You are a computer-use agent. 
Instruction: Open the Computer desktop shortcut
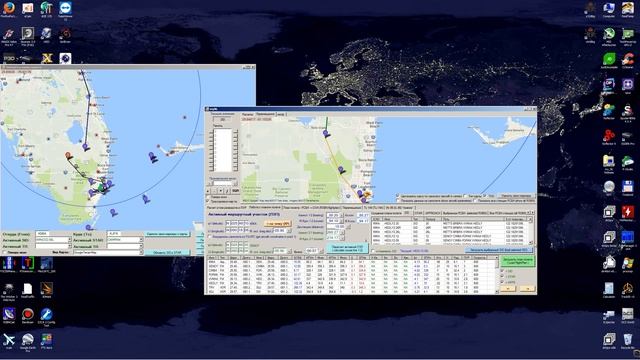609,9
